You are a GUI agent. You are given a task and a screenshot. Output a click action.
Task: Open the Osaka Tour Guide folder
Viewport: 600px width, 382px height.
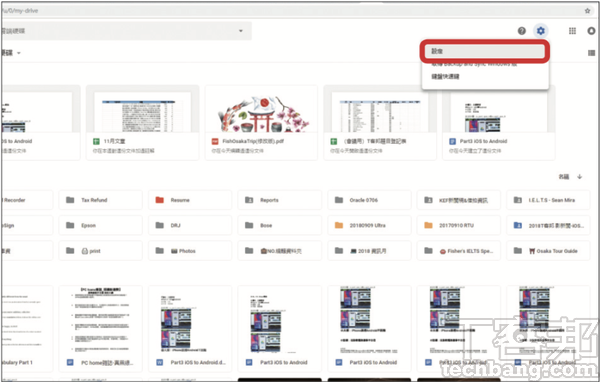pos(548,251)
